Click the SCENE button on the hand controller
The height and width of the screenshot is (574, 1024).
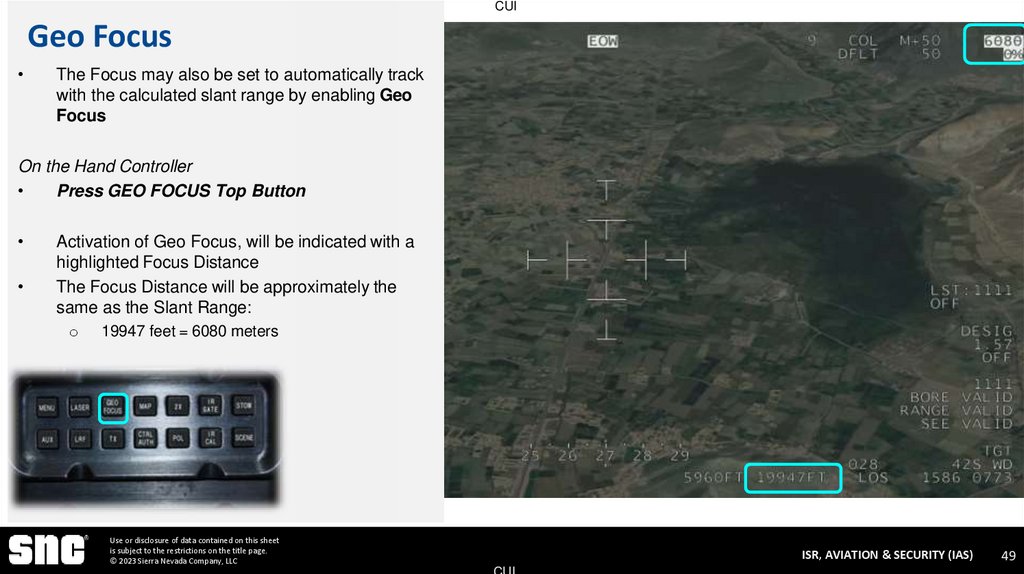pos(244,438)
